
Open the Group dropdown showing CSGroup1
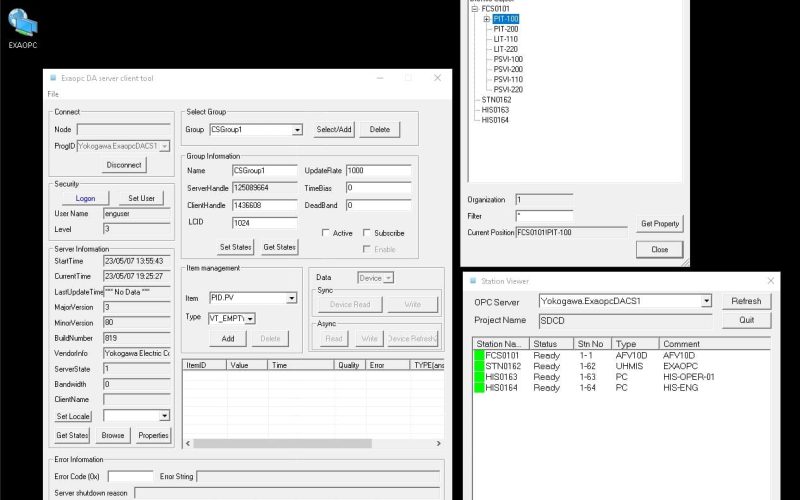[x=297, y=130]
